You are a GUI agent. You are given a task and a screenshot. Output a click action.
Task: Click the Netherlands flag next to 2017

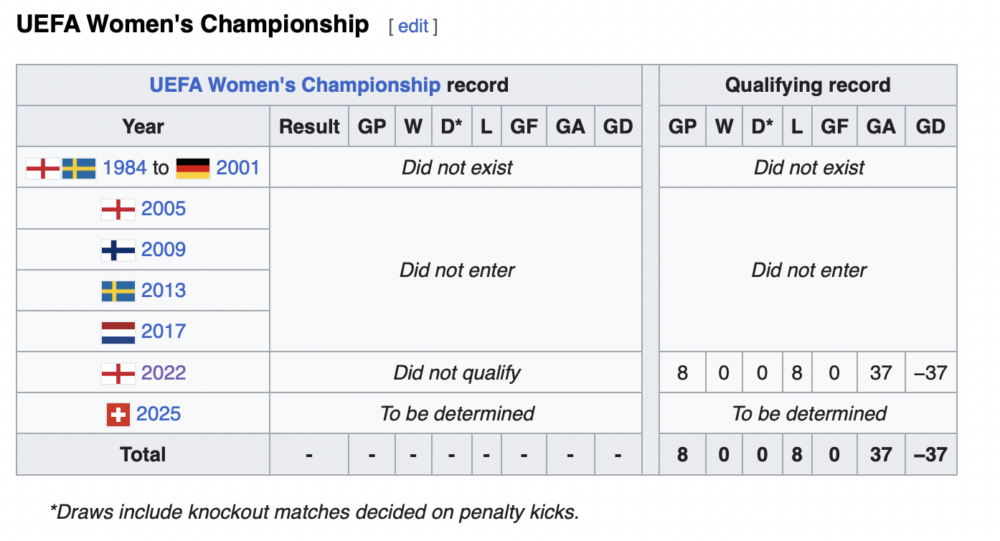pos(118,332)
